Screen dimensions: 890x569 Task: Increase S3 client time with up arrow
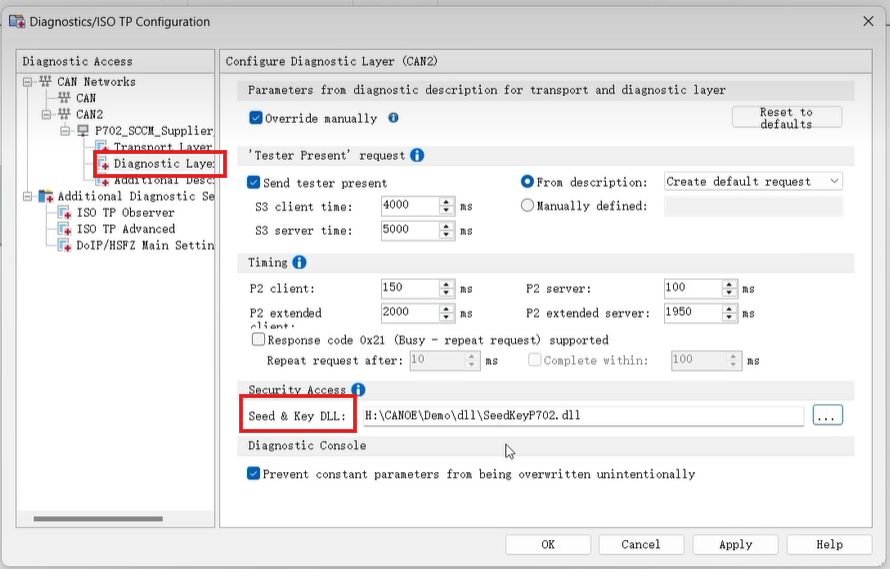[x=447, y=202]
